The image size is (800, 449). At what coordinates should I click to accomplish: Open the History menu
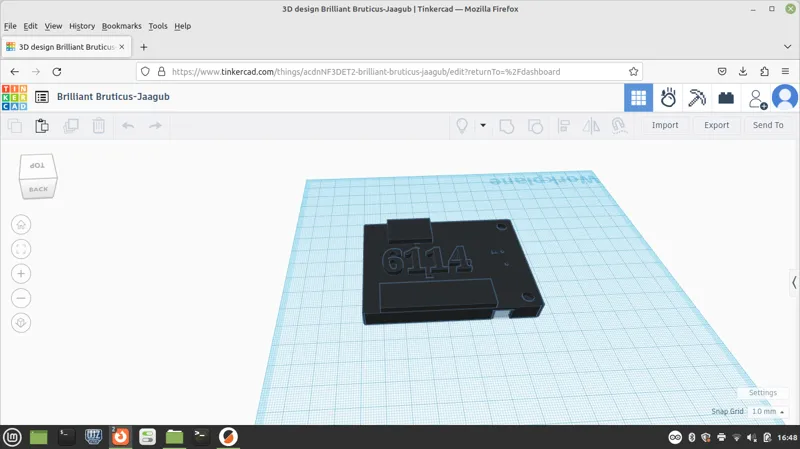tap(82, 26)
